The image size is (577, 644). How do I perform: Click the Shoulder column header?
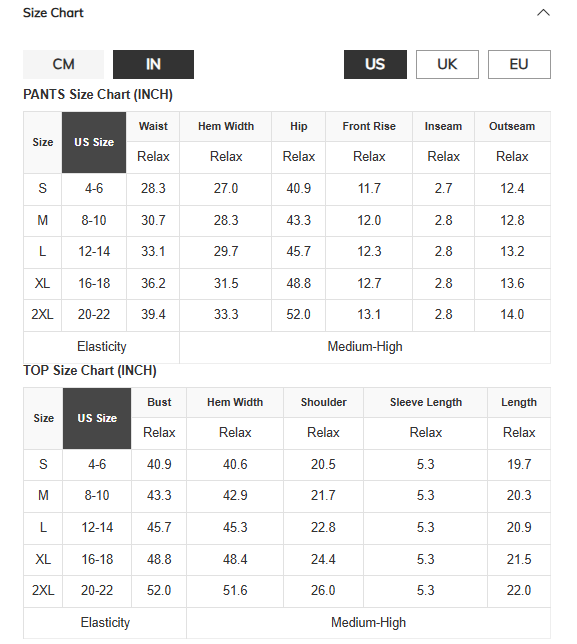(x=323, y=402)
